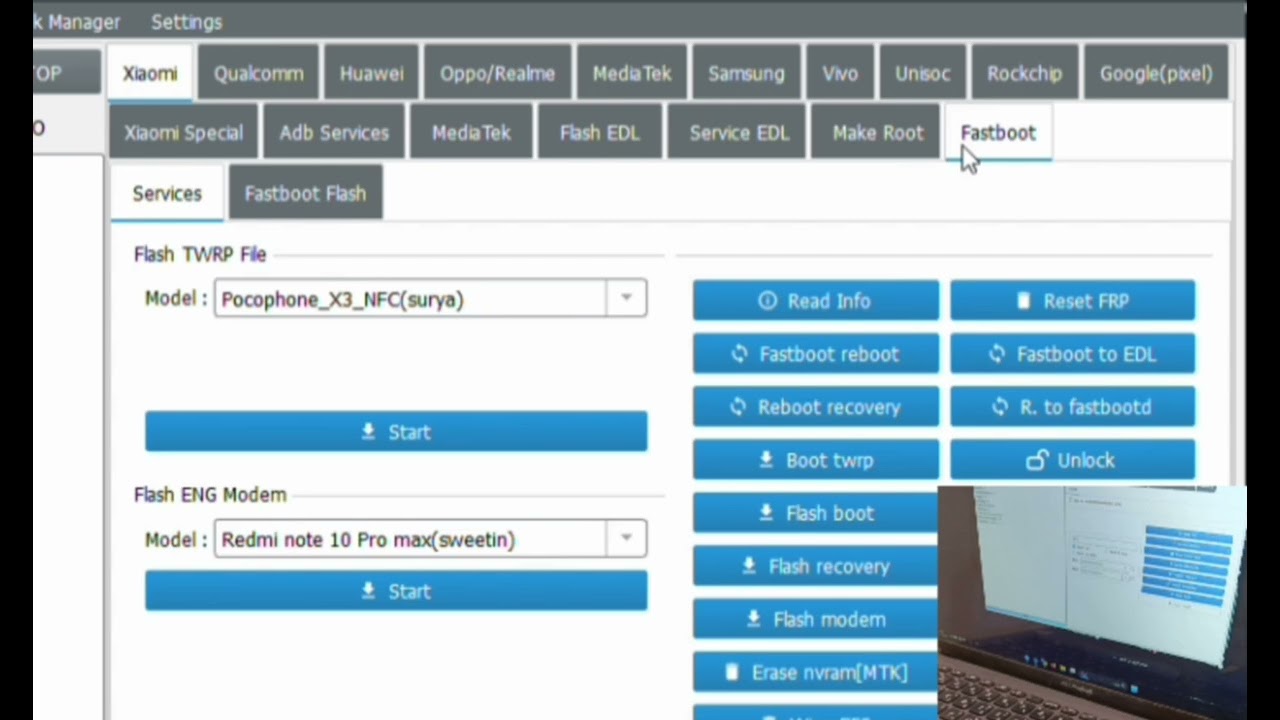Click the Flash TWRP File heading
The image size is (1280, 720).
200,255
